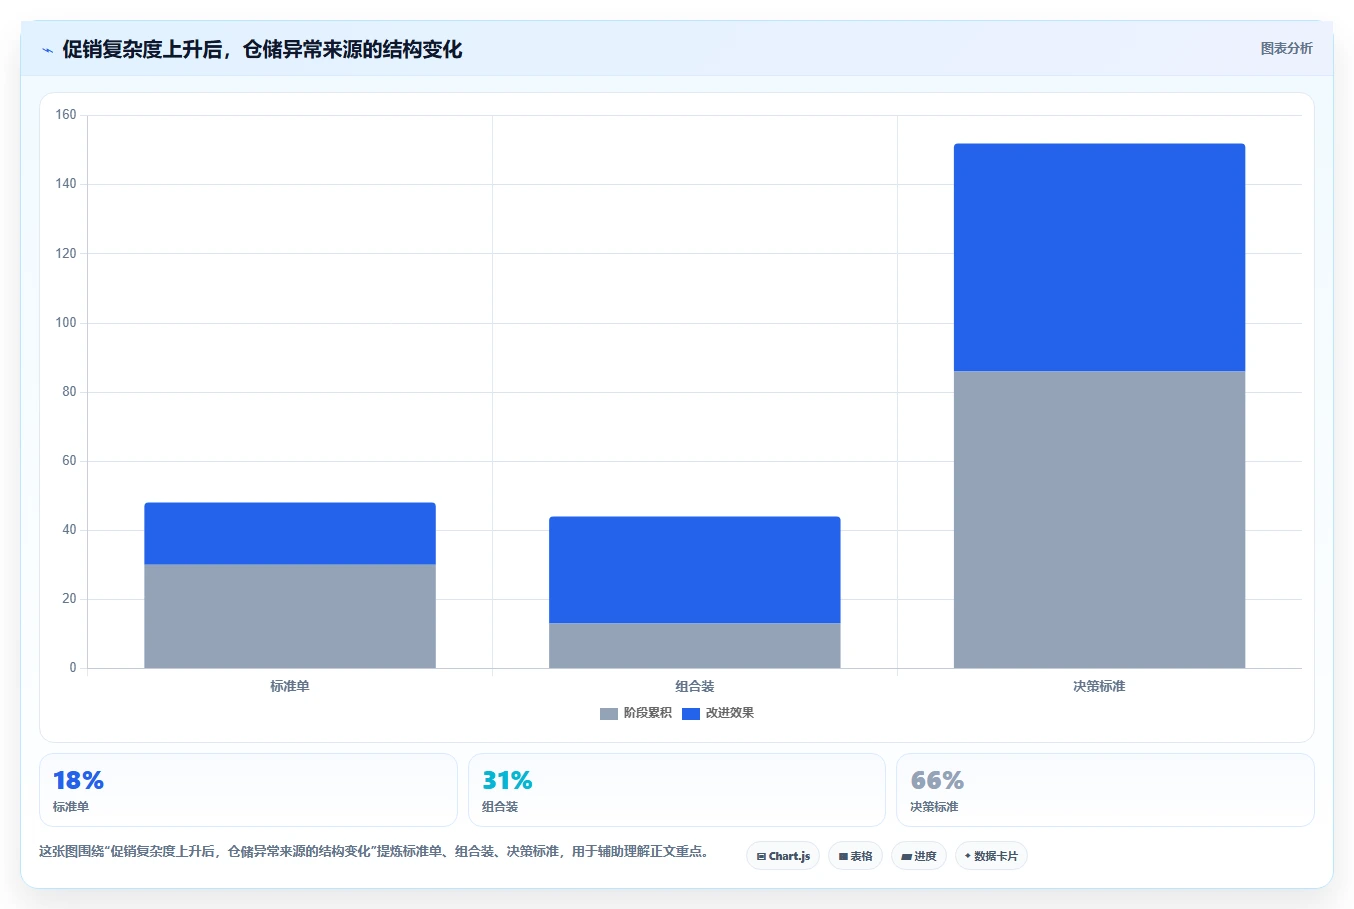
Task: Click the 表格 tag chip
Action: click(855, 856)
